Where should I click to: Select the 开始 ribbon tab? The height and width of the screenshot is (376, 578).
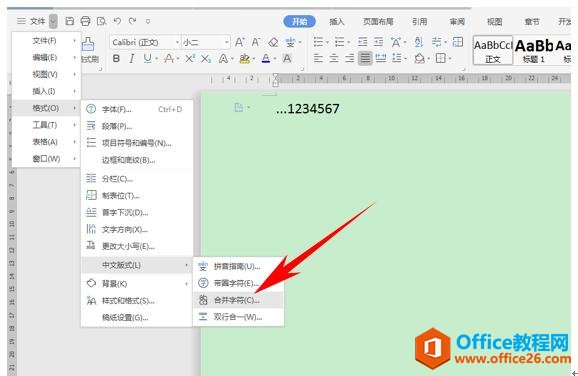pyautogui.click(x=299, y=21)
